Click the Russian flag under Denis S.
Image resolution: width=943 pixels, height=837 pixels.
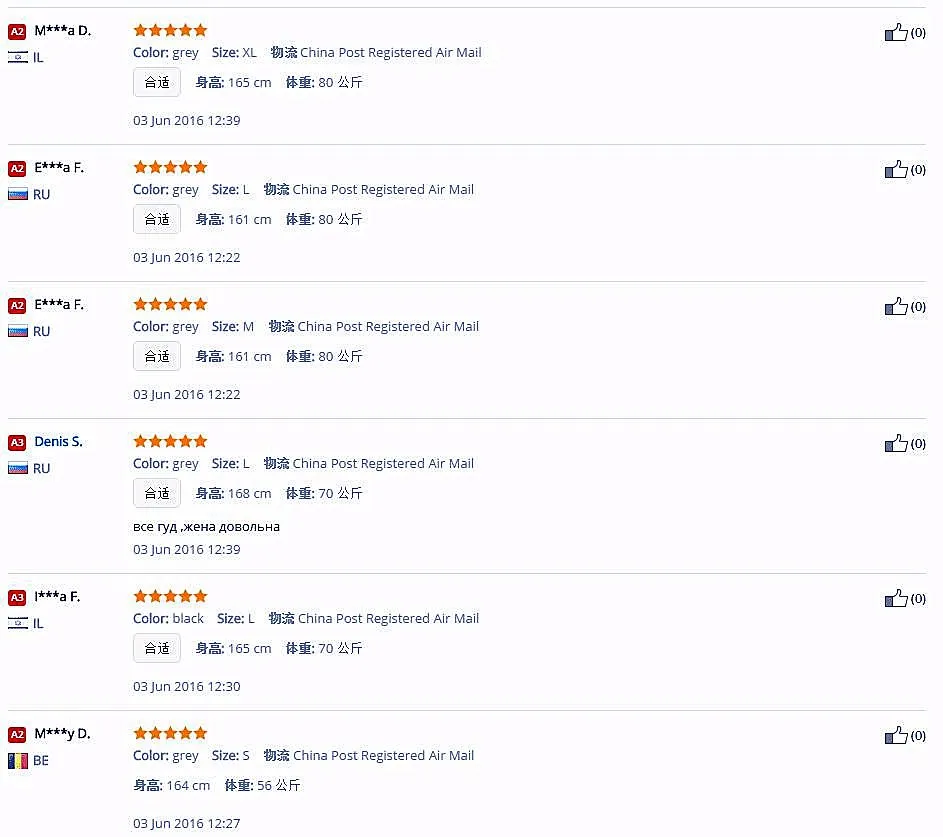tap(17, 468)
